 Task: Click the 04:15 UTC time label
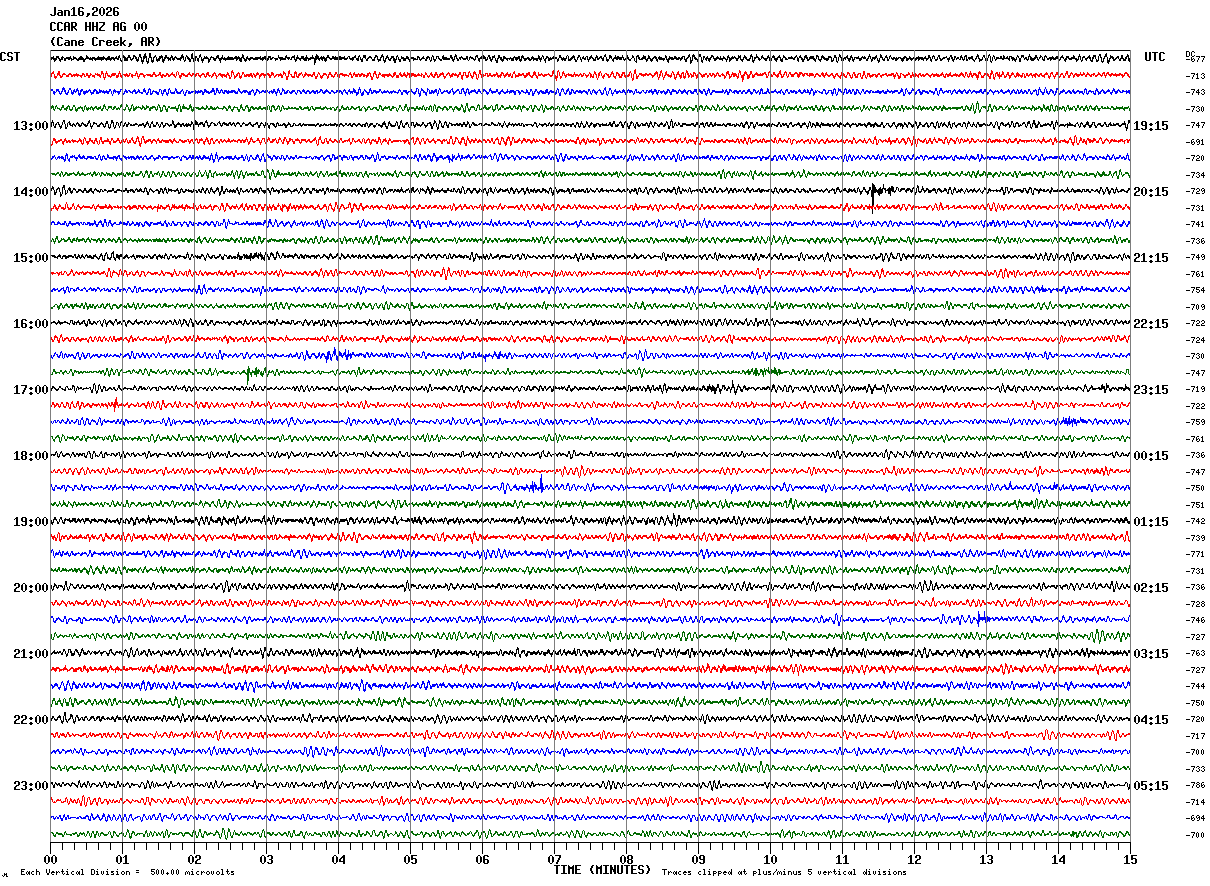(1151, 720)
